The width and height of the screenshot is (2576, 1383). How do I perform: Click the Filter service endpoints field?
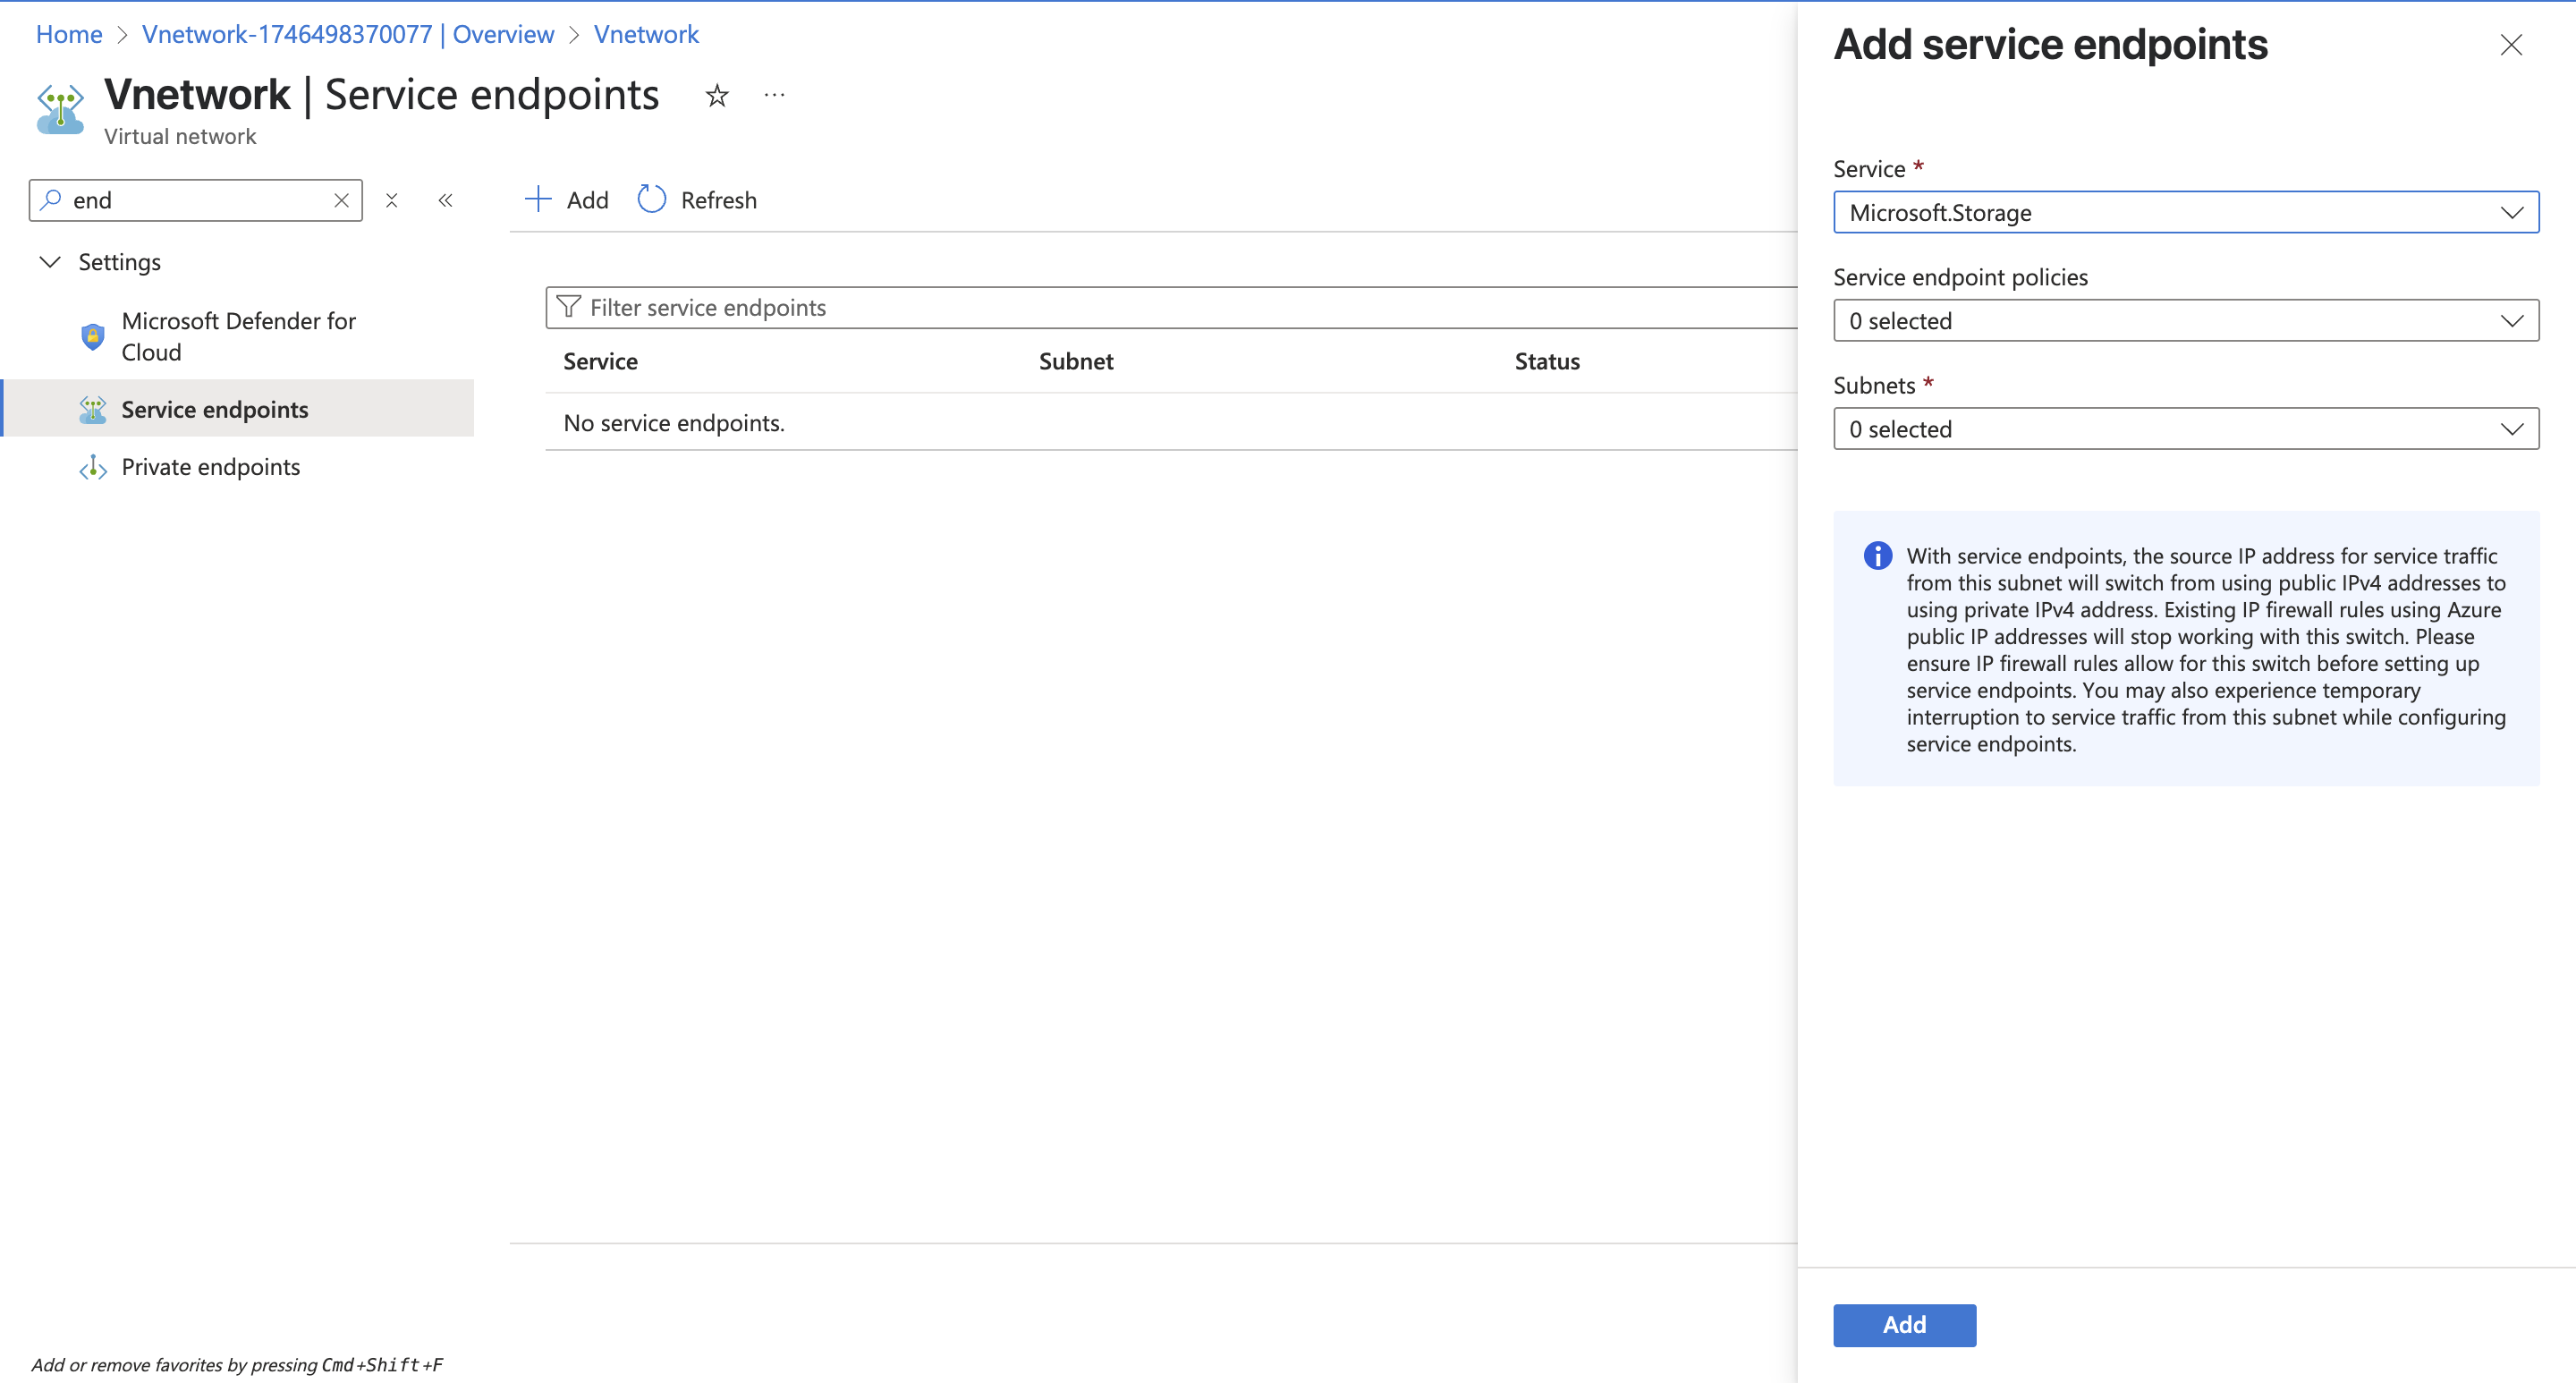coord(1170,307)
